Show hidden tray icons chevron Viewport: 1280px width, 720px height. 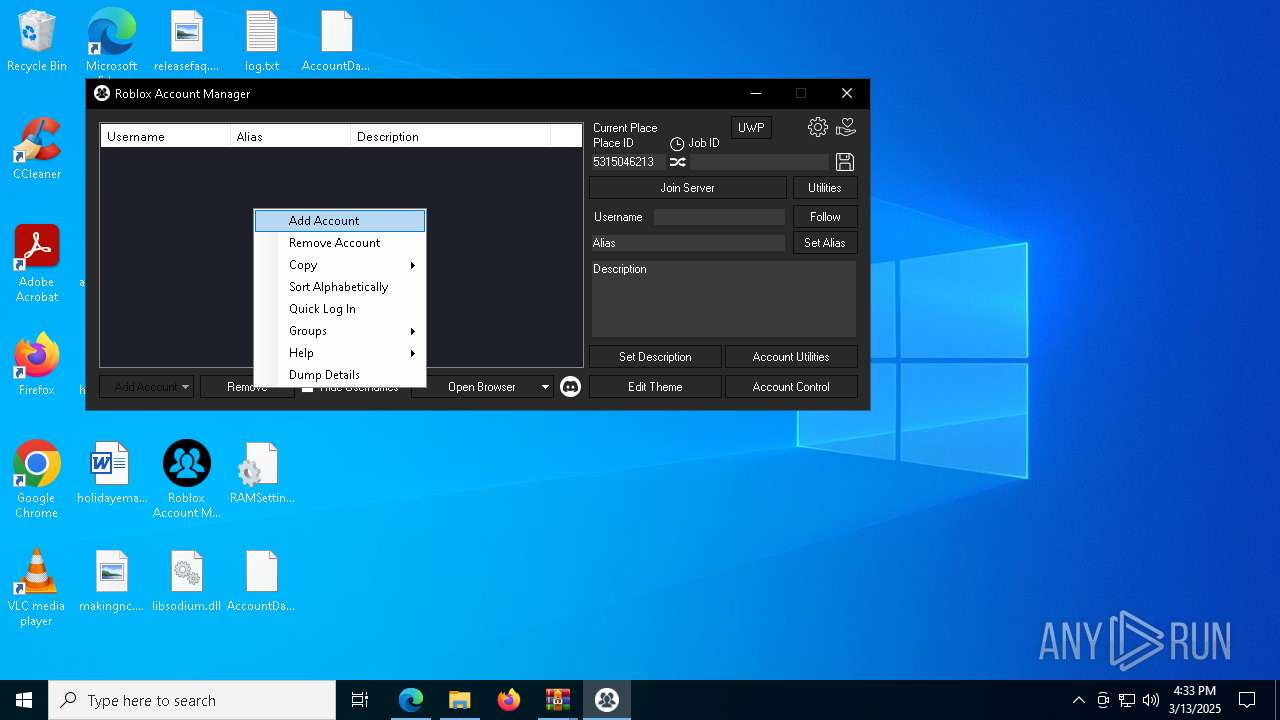tap(1078, 700)
